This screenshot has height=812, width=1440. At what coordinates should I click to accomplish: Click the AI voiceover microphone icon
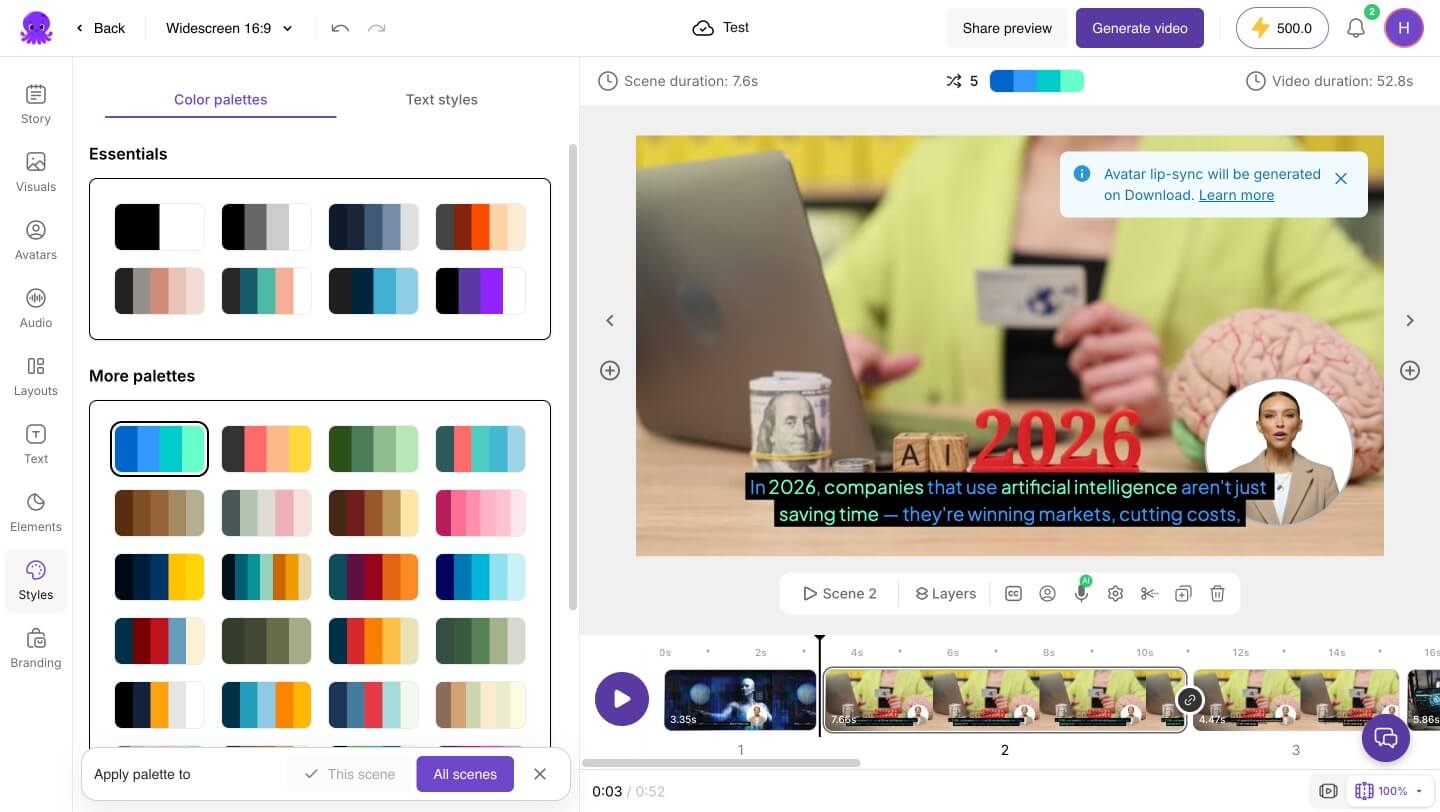1081,594
